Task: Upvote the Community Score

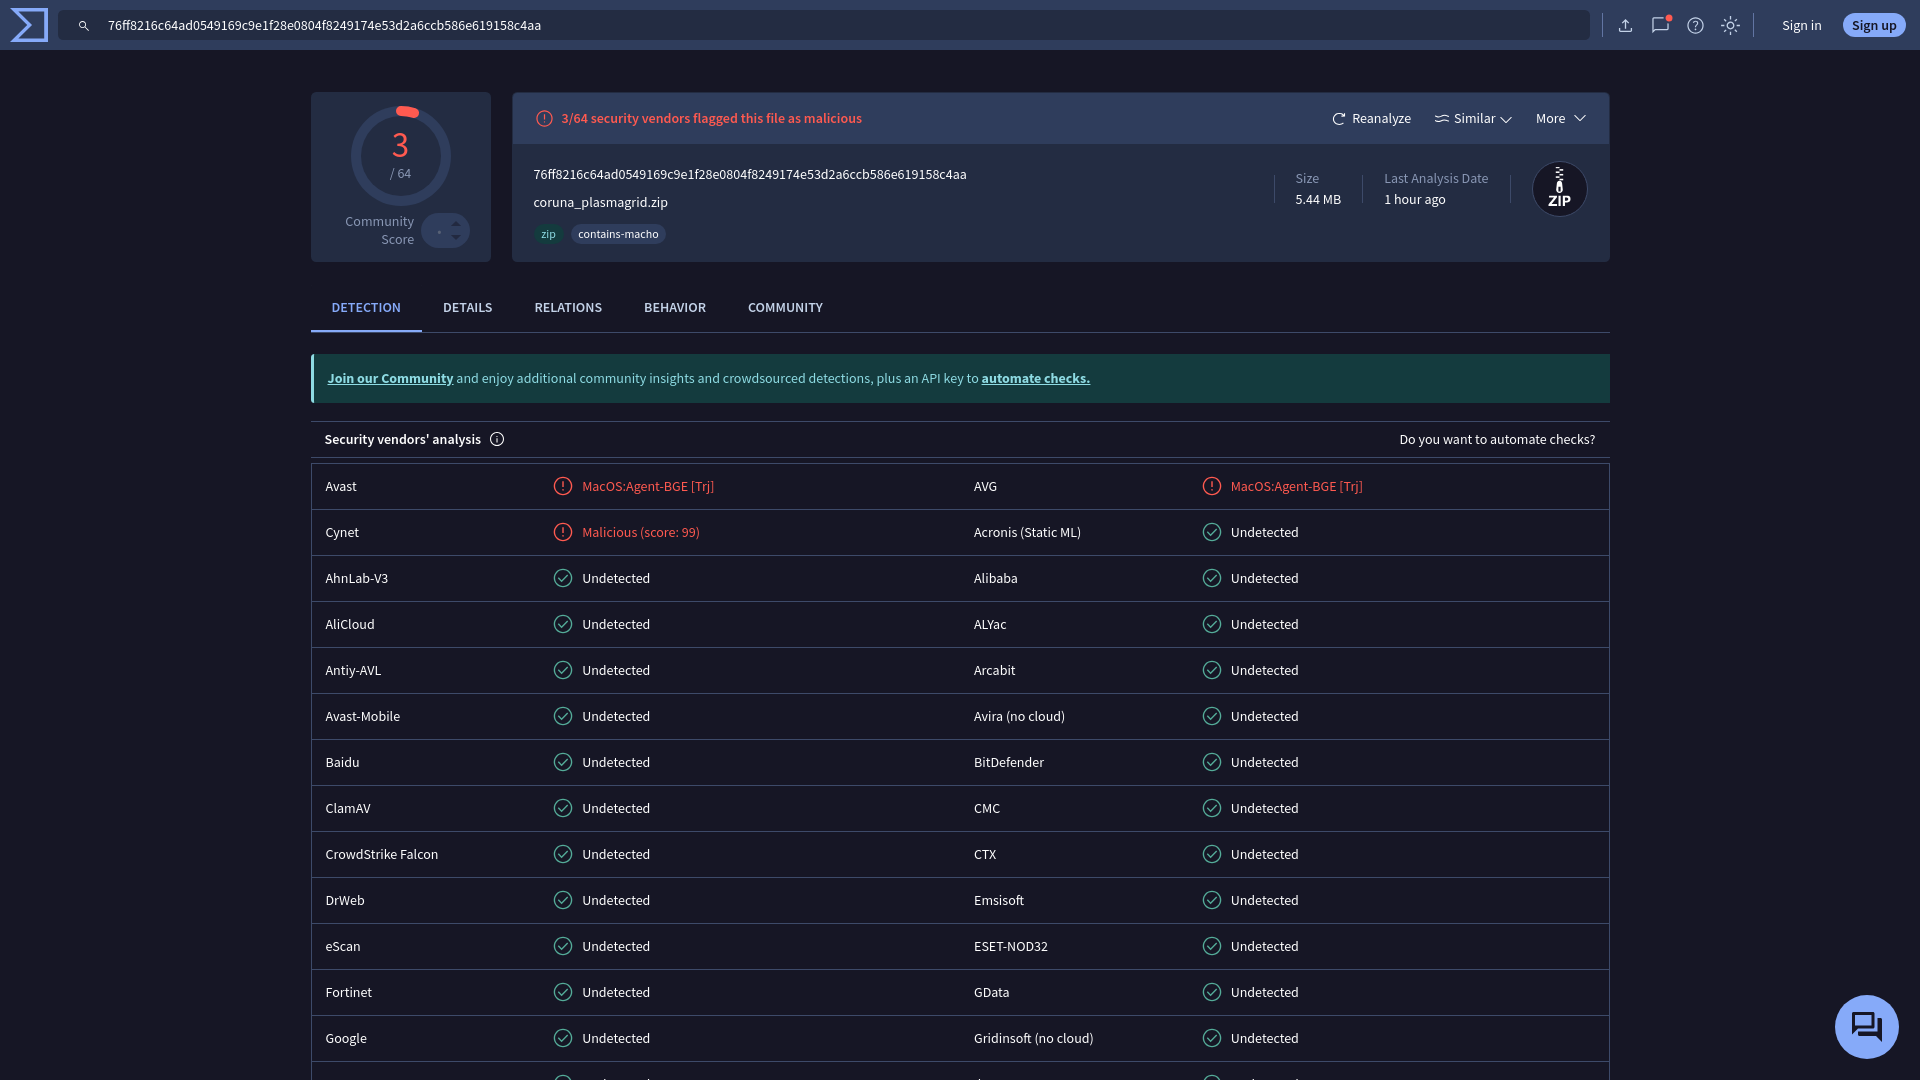Action: tap(456, 223)
